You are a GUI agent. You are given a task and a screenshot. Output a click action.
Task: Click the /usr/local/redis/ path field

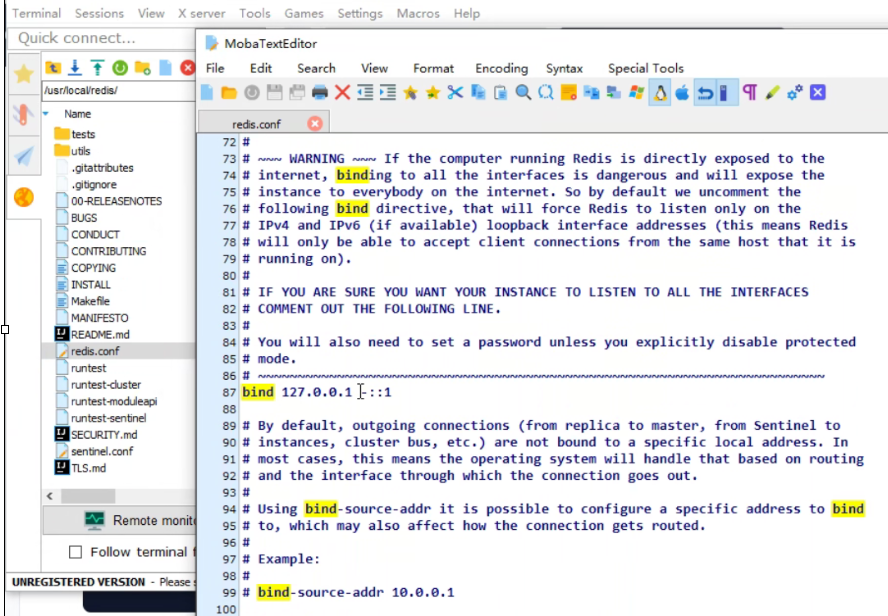[118, 91]
